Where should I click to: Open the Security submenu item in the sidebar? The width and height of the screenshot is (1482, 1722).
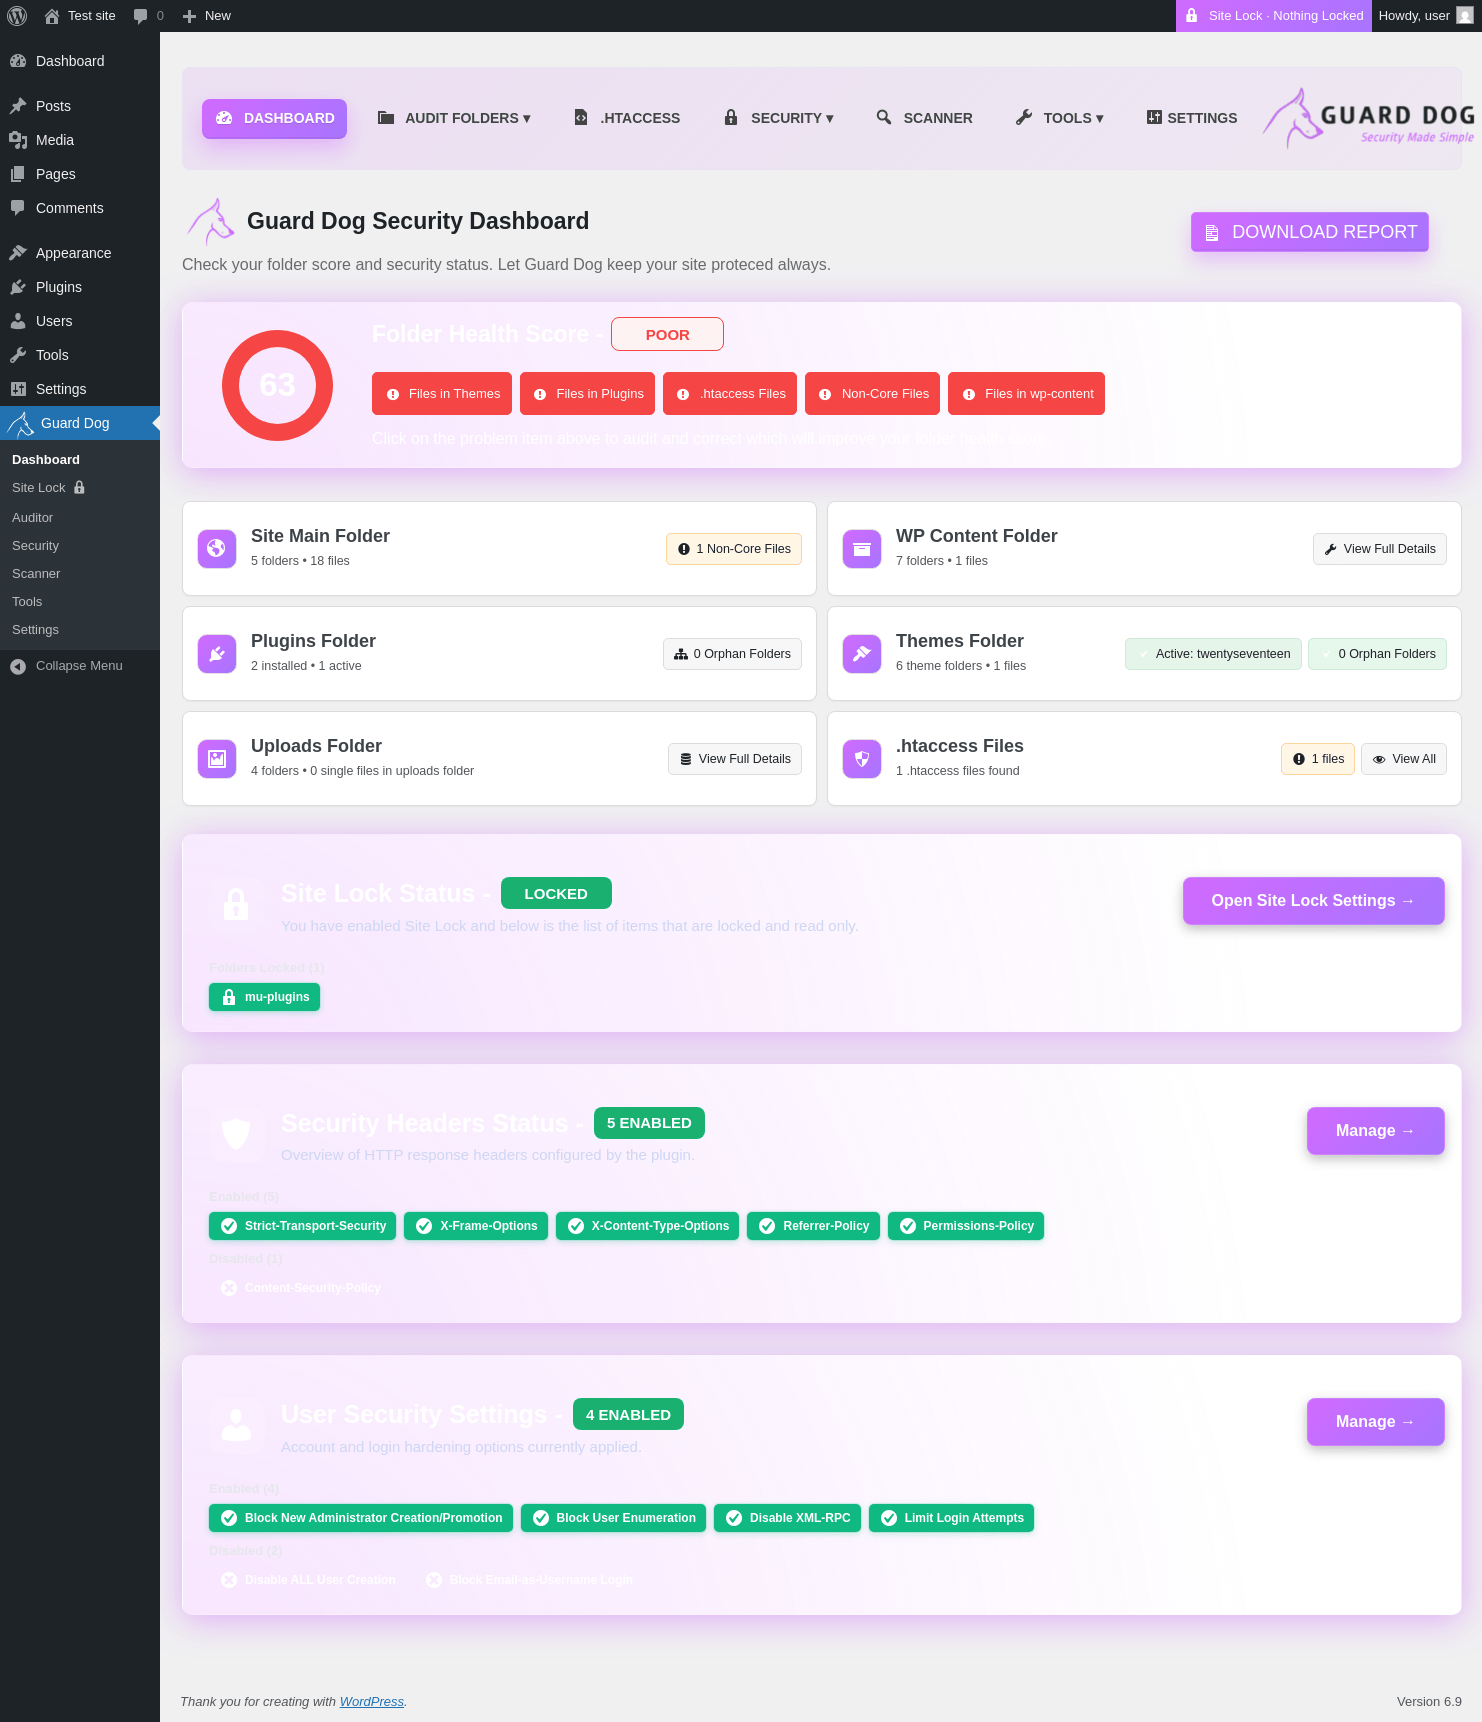click(80, 546)
